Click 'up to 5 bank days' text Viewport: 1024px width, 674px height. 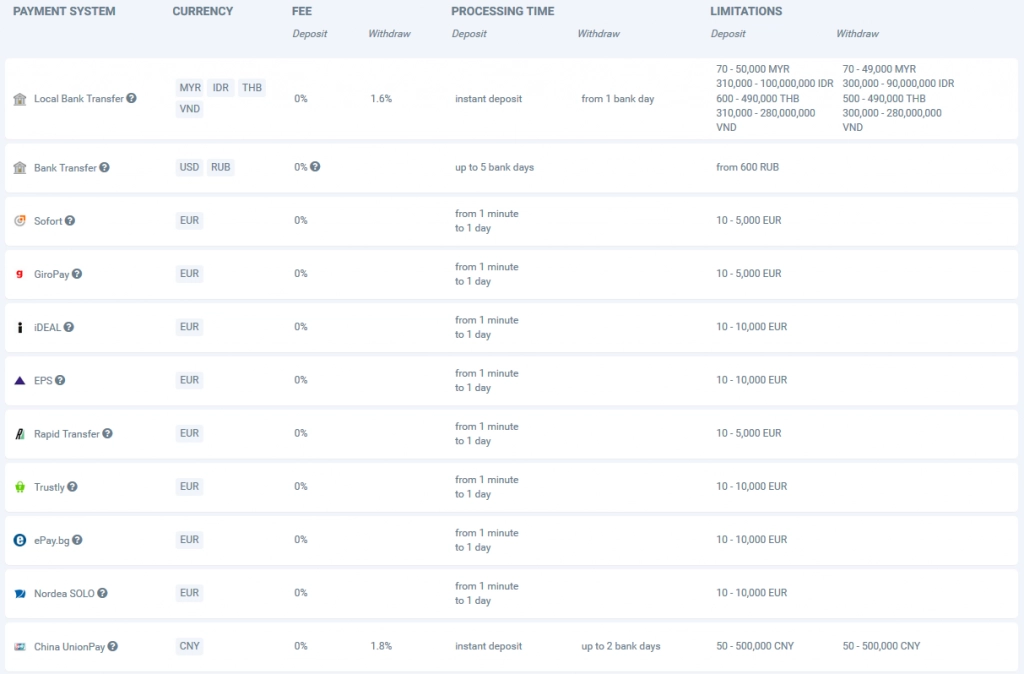tap(494, 167)
